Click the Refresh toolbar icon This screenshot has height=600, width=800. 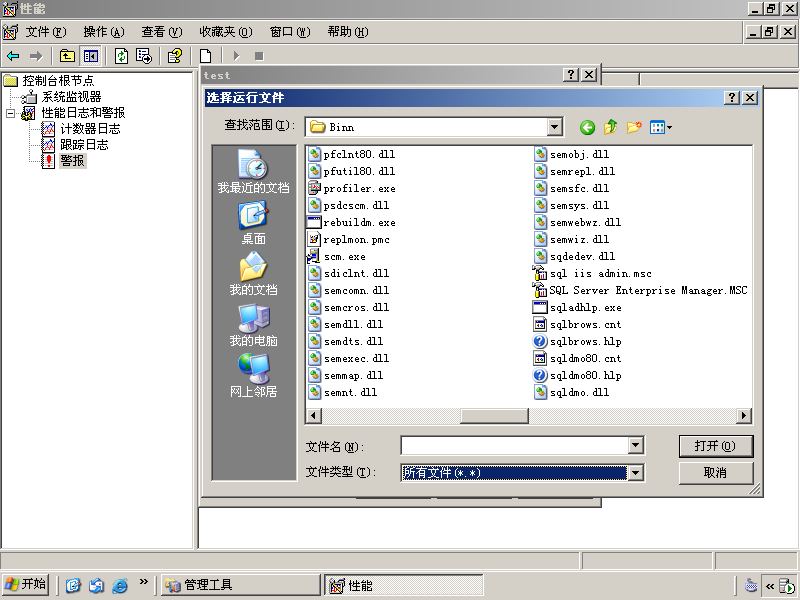coord(121,56)
